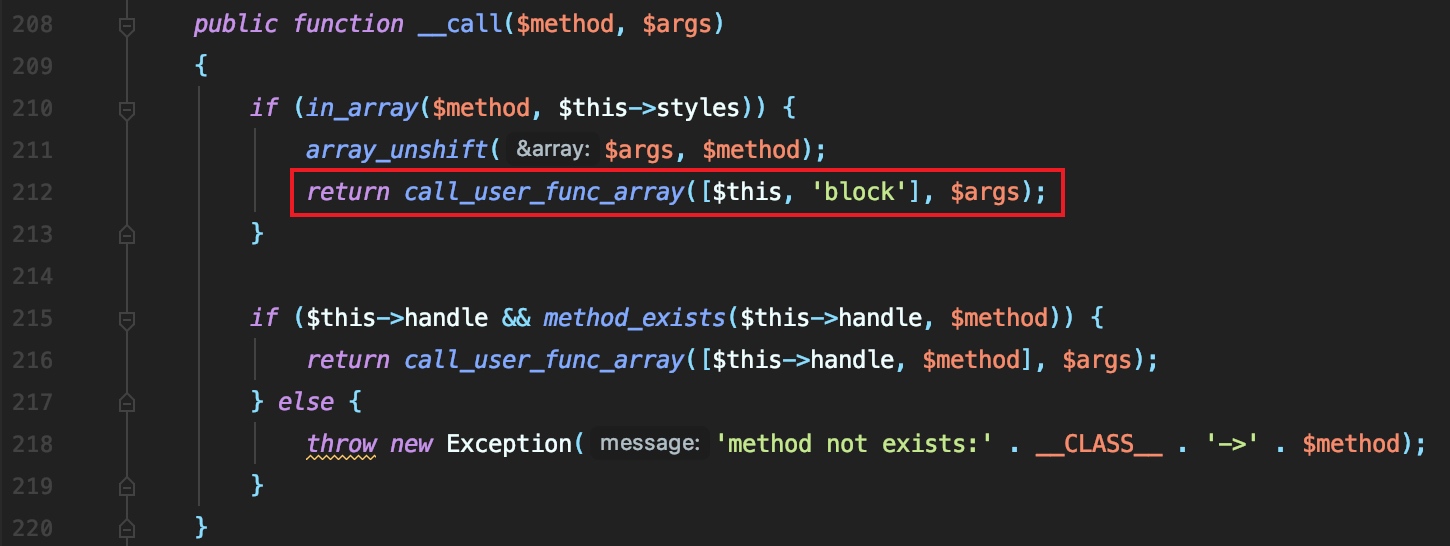Click line number 218 in the gutter
The width and height of the screenshot is (1450, 546).
pyautogui.click(x=32, y=444)
